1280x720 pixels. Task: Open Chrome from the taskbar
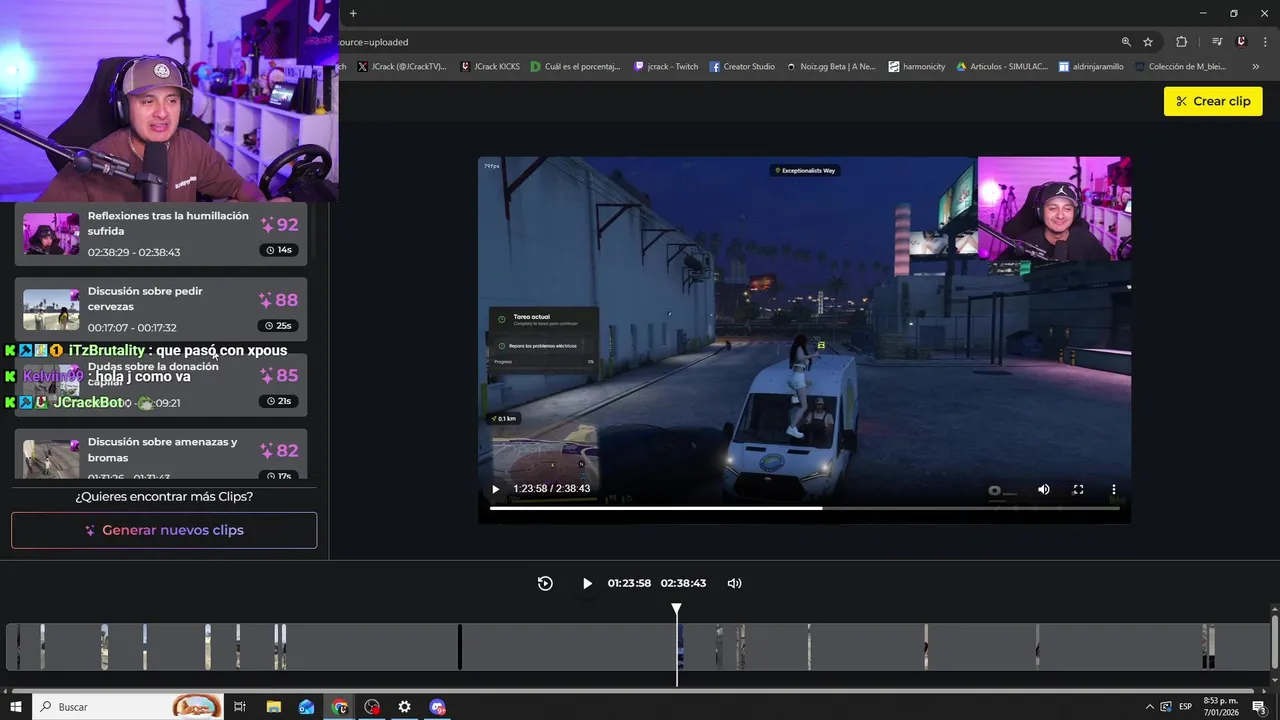339,707
